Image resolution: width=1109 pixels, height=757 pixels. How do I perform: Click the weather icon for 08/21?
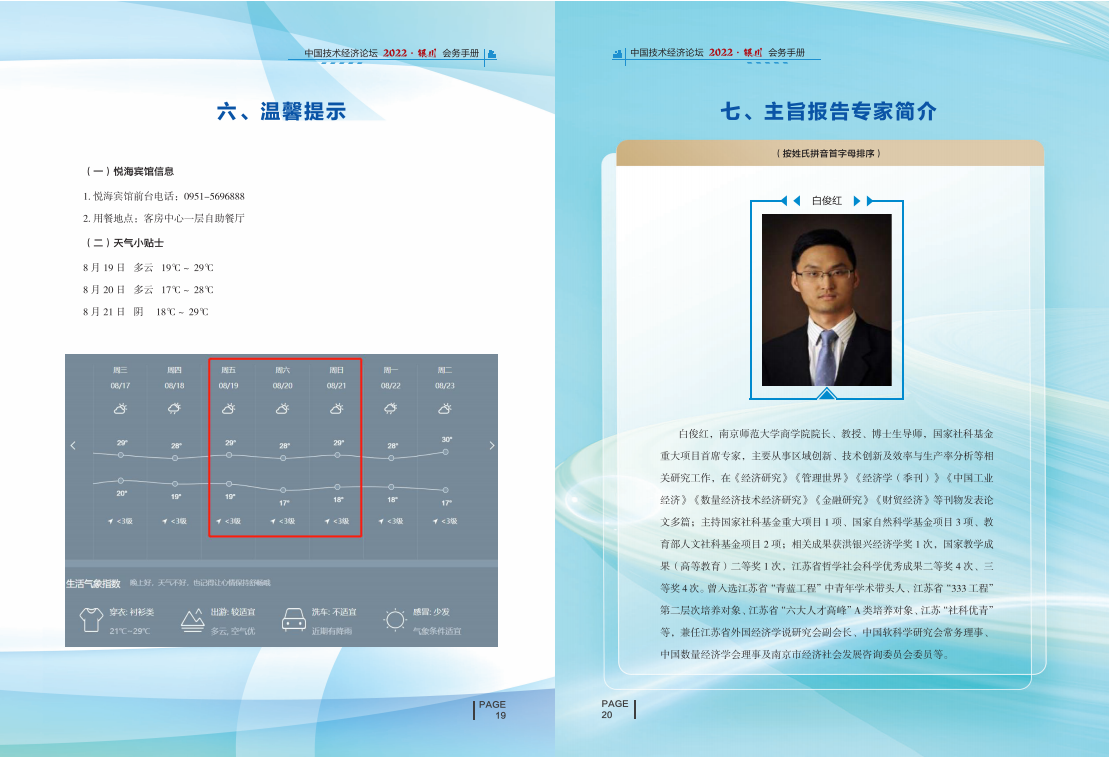click(337, 408)
